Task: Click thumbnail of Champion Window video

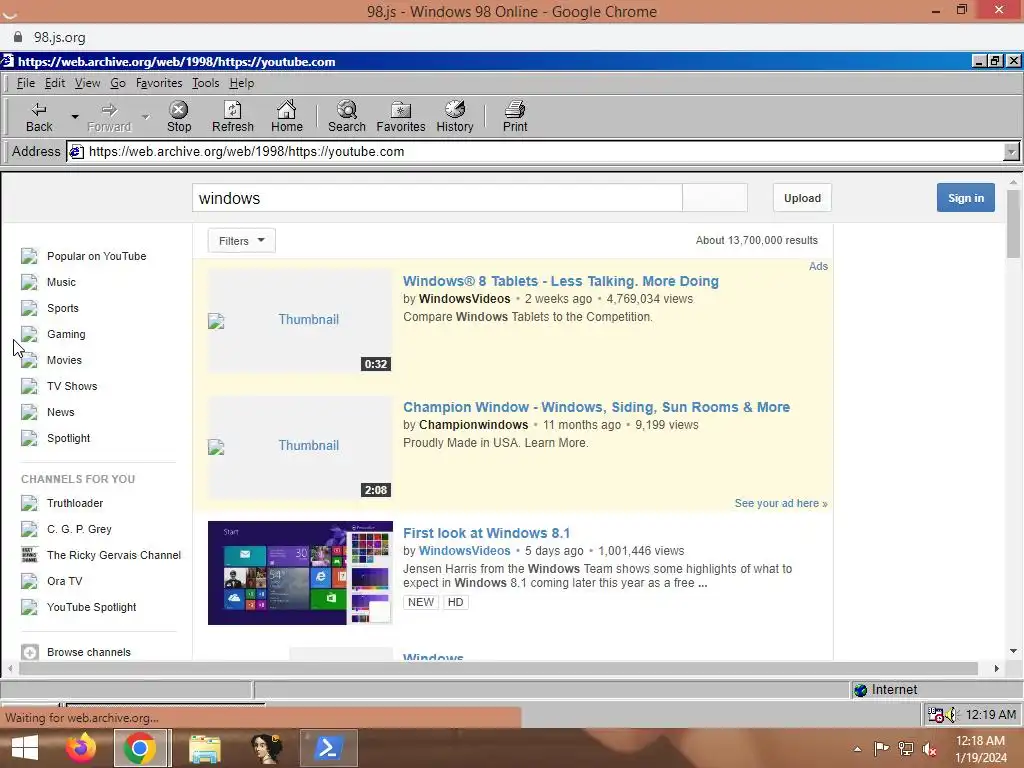Action: coord(300,447)
